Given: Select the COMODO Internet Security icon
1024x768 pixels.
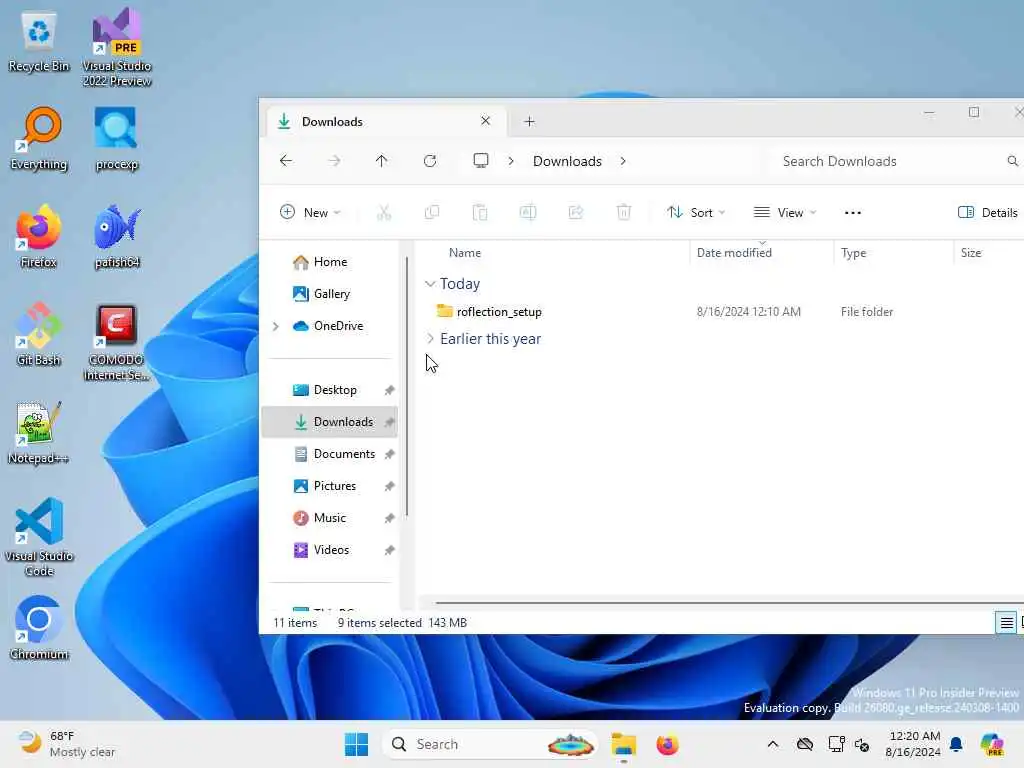Looking at the screenshot, I should coord(116,343).
